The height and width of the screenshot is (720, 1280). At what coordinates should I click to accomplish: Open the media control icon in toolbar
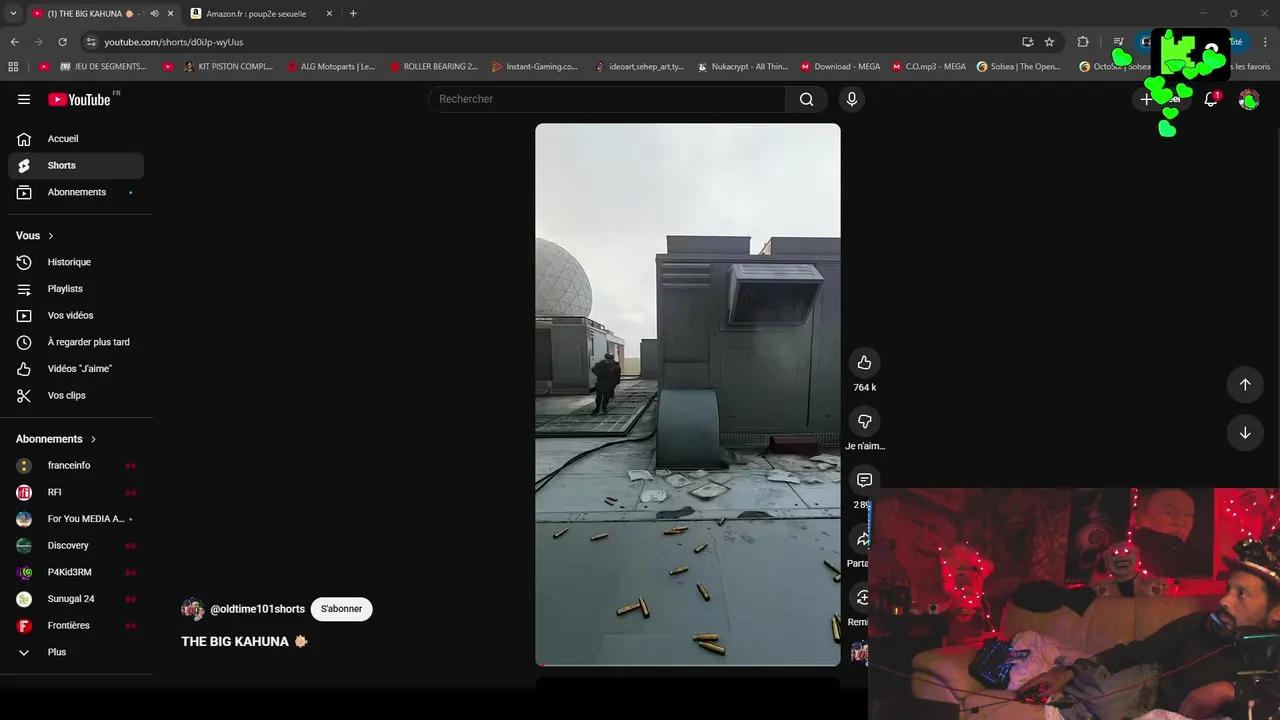point(1118,42)
